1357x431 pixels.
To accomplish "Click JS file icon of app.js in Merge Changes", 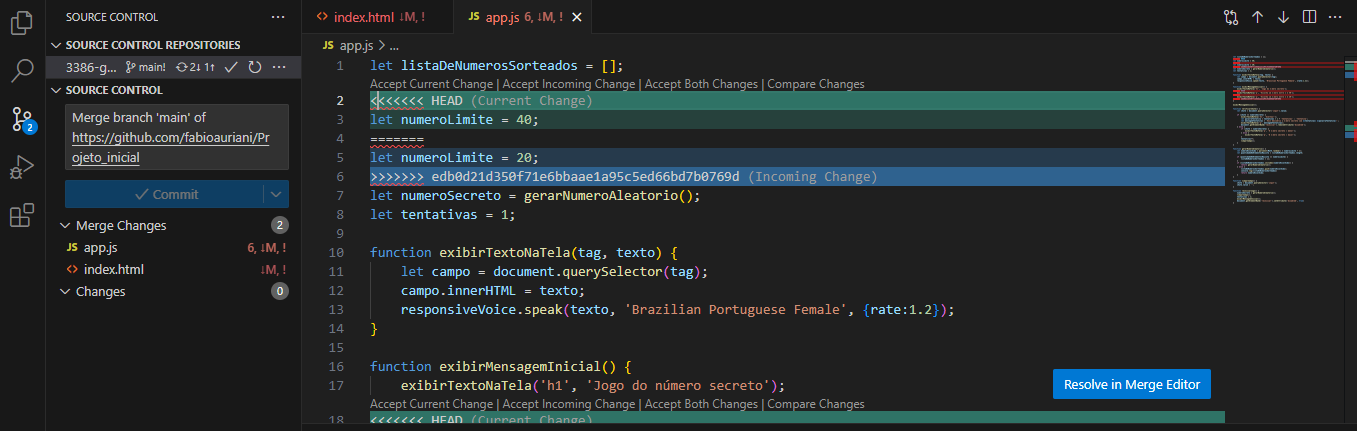I will [72, 248].
